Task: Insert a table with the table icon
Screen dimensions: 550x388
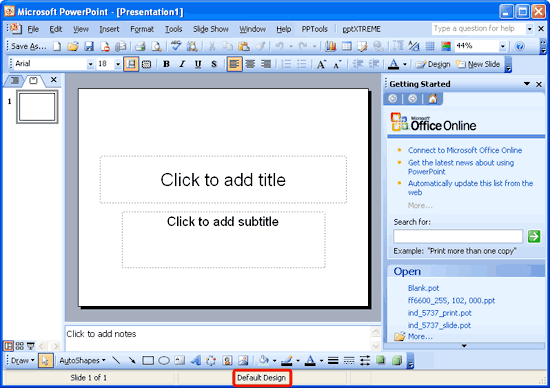Action: coord(347,46)
